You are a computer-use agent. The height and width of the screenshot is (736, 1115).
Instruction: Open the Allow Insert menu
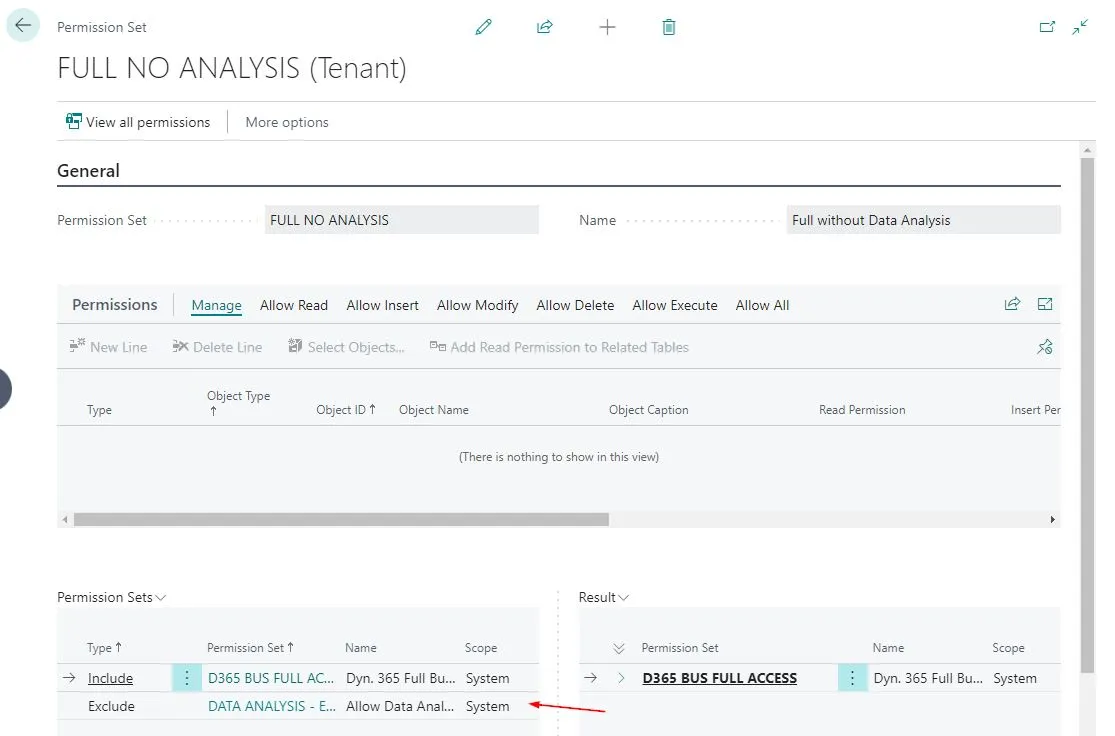point(382,305)
